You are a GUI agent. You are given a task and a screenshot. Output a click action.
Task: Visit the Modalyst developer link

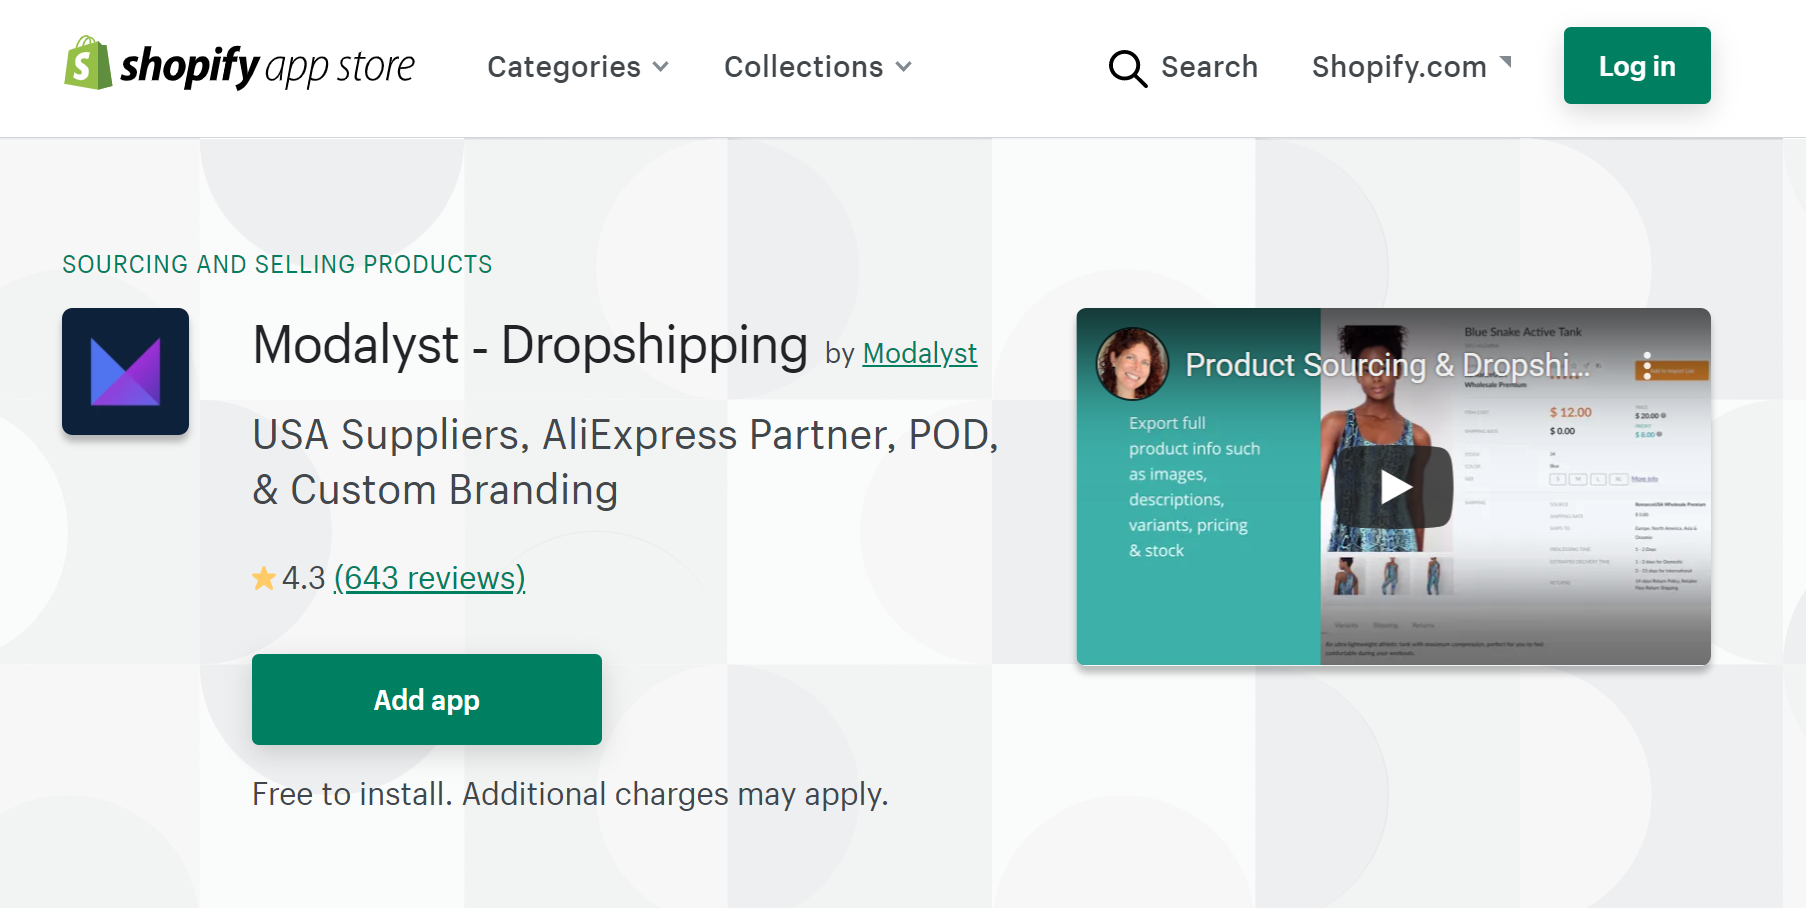click(919, 353)
